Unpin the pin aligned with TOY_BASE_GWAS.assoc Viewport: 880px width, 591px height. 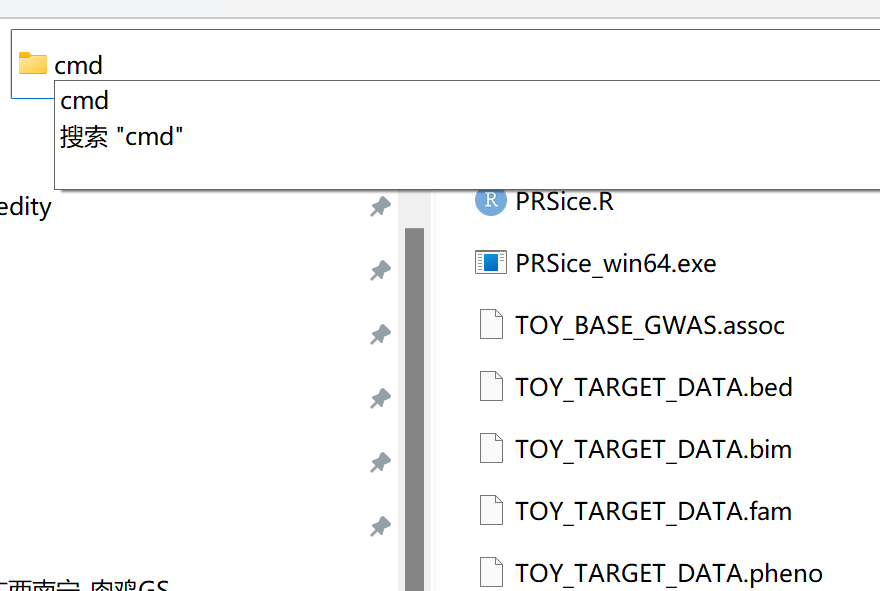tap(380, 334)
